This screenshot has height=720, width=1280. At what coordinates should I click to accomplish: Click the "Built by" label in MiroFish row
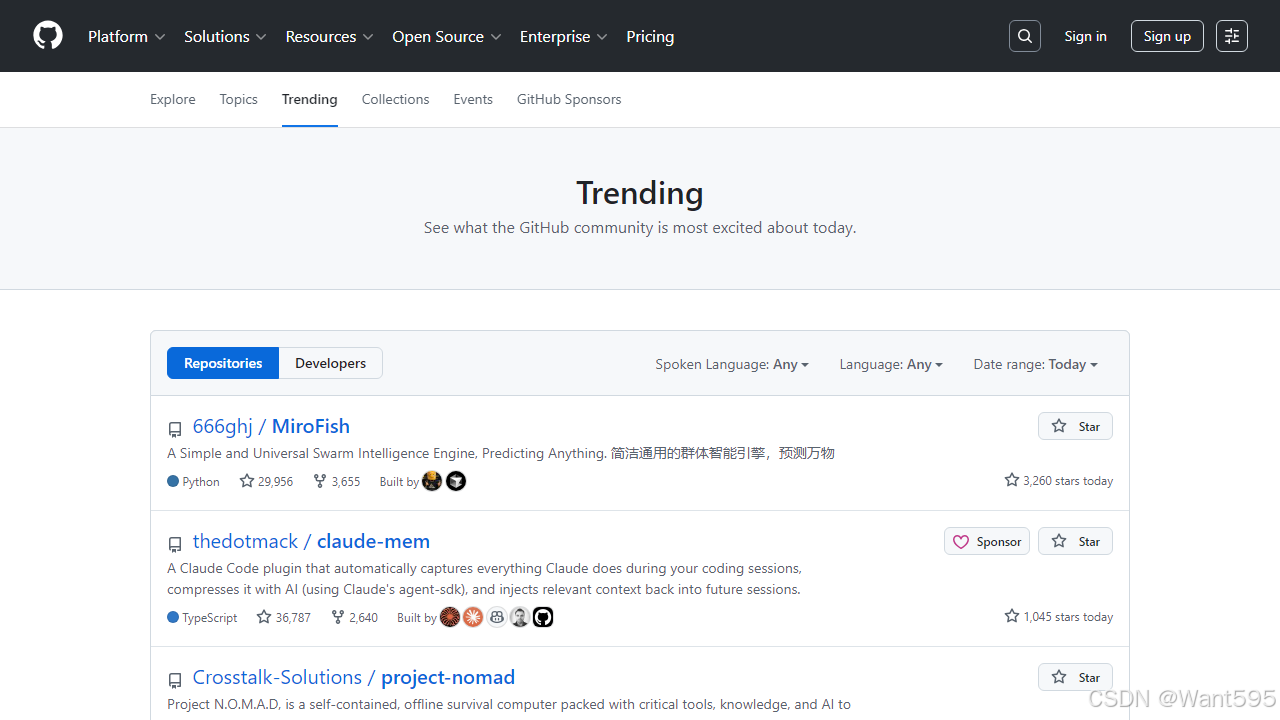399,482
